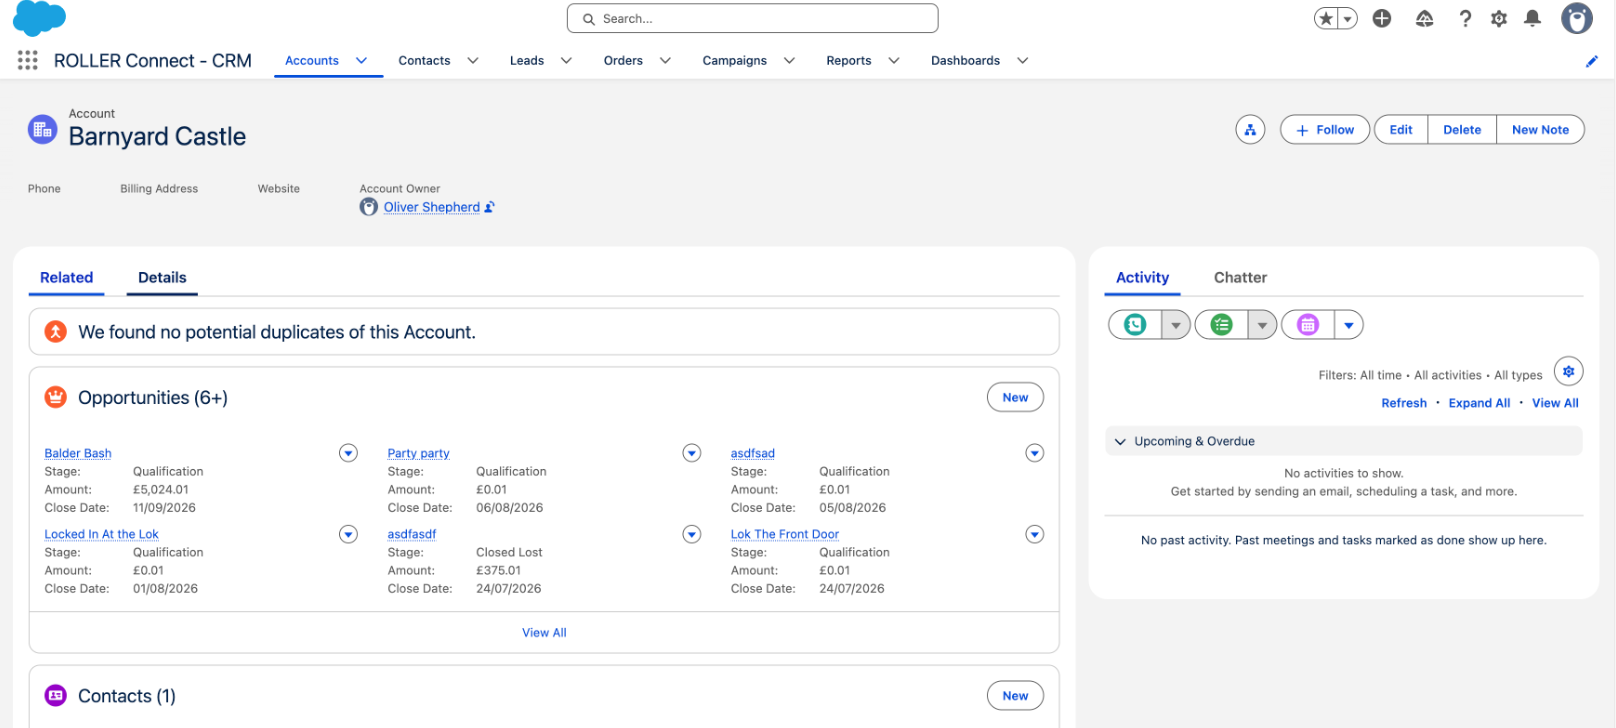
Task: Open the new task dropdown arrow
Action: pos(1262,325)
